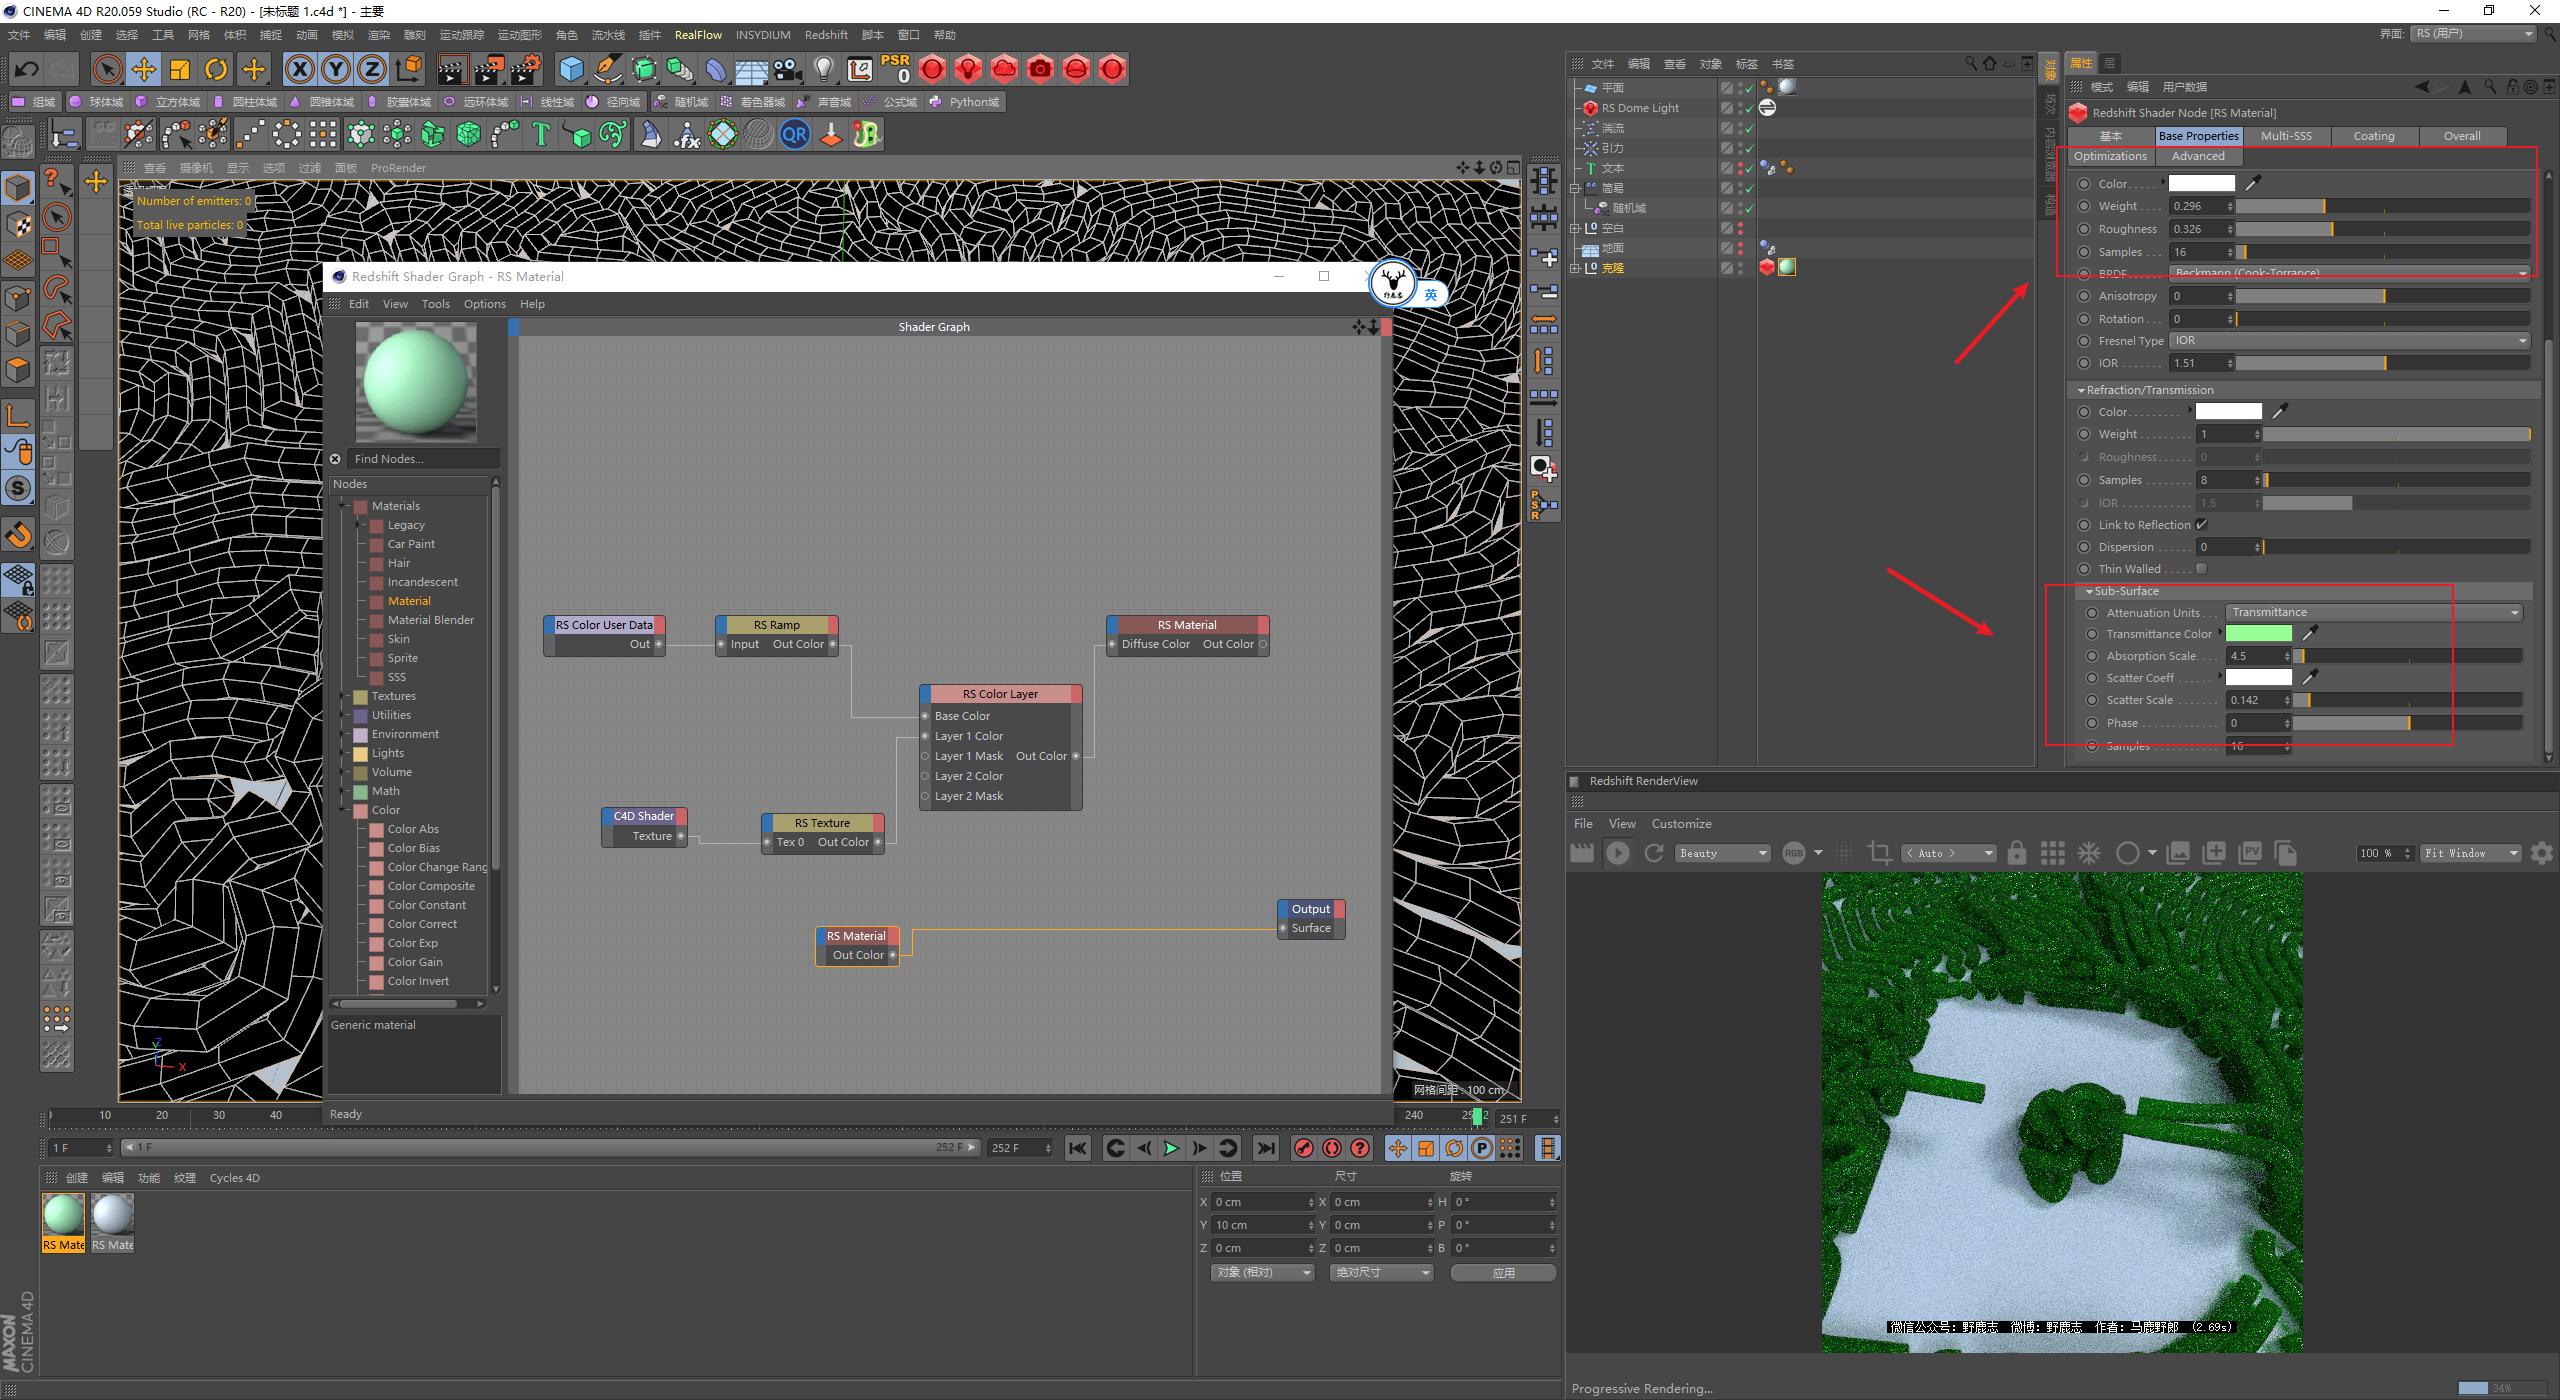Open the Attenuation Units Transmittance dropdown
This screenshot has width=2560, height=1400.
click(x=2375, y=611)
